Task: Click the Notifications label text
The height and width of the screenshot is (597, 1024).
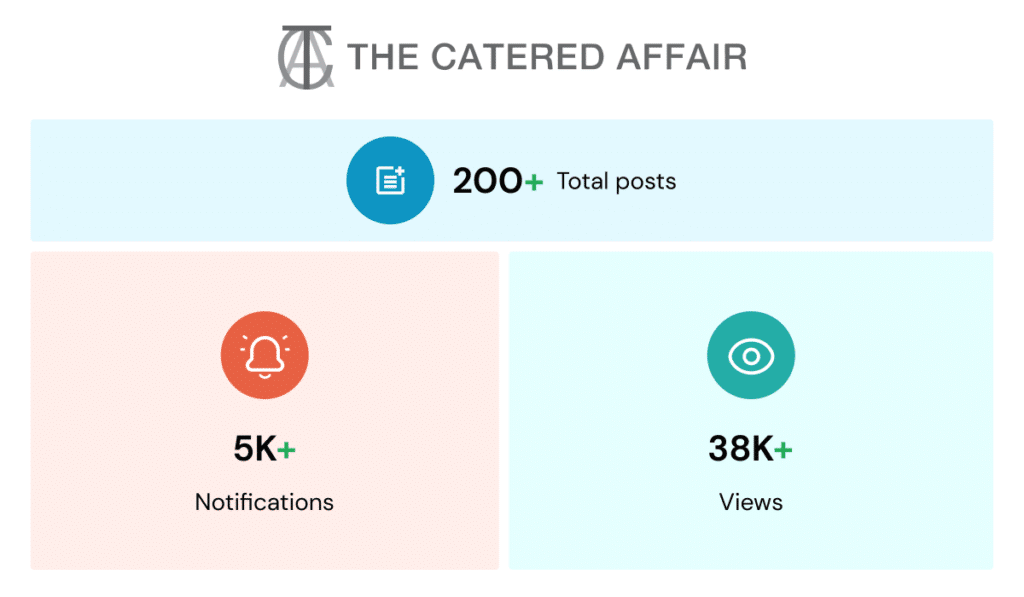Action: 264,502
